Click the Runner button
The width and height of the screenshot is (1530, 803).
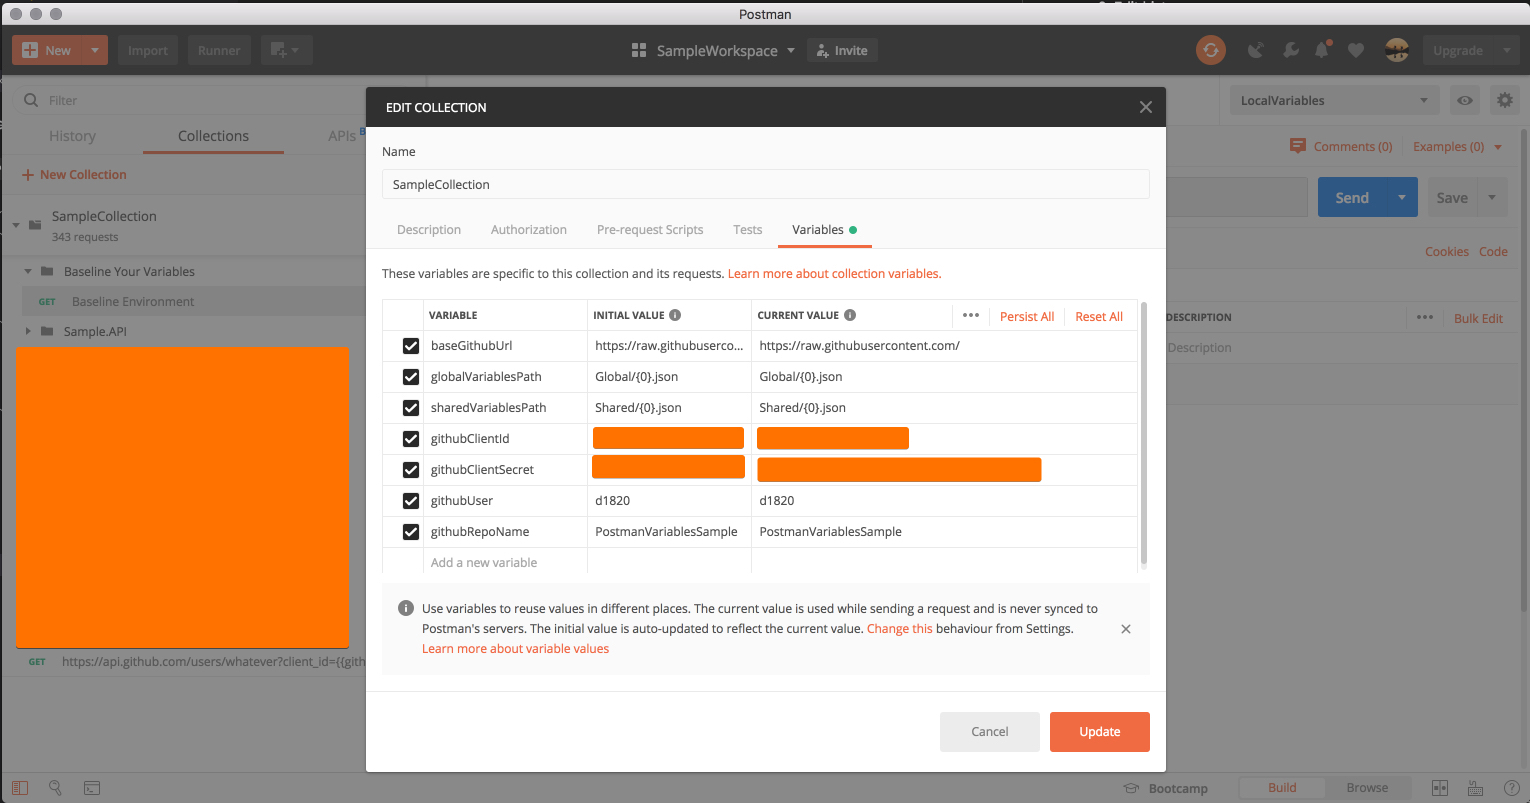[x=219, y=50]
